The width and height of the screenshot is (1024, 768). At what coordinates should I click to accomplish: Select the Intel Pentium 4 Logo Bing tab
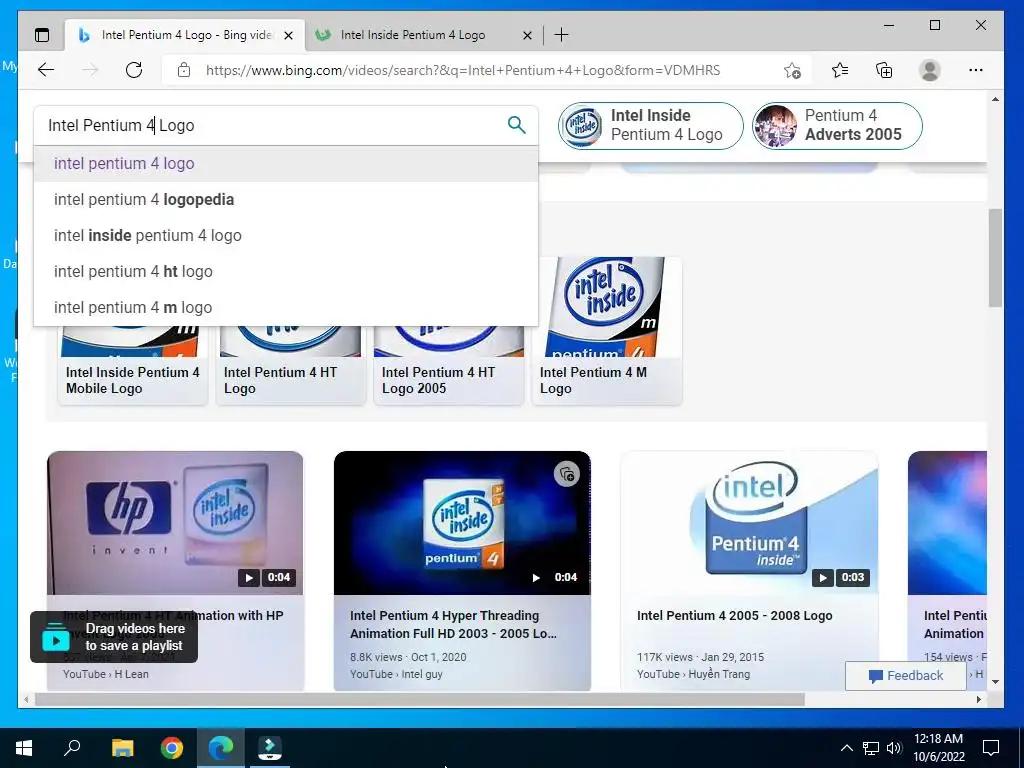[x=185, y=35]
